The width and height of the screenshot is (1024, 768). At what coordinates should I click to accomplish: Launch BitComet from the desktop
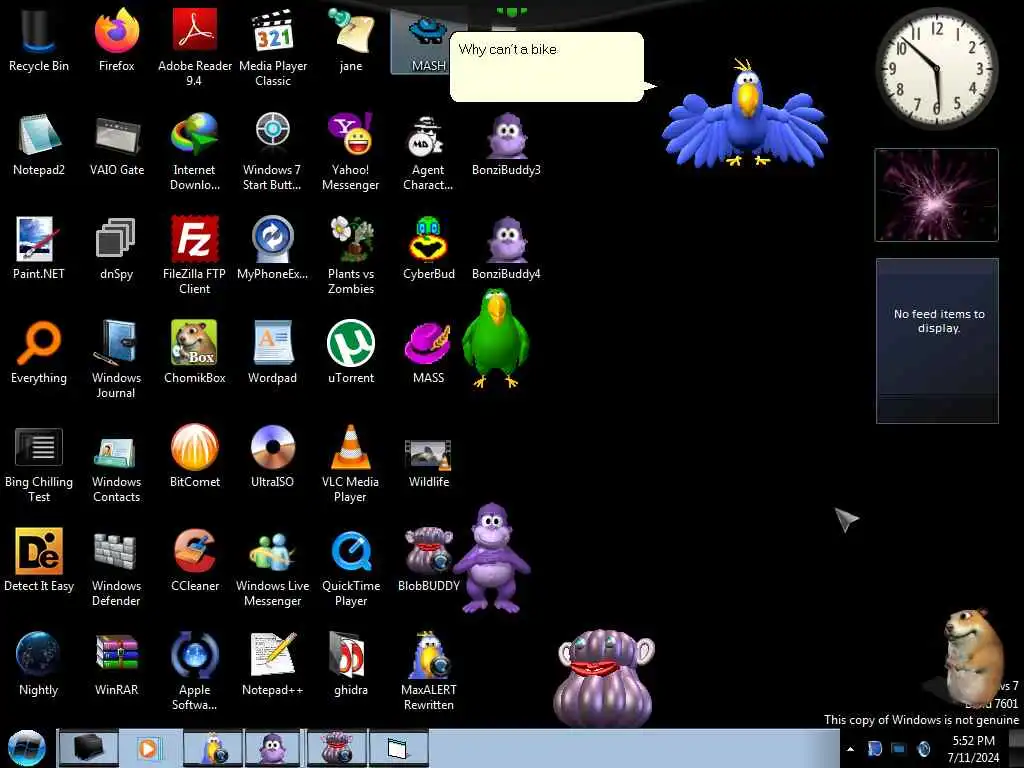pos(194,456)
